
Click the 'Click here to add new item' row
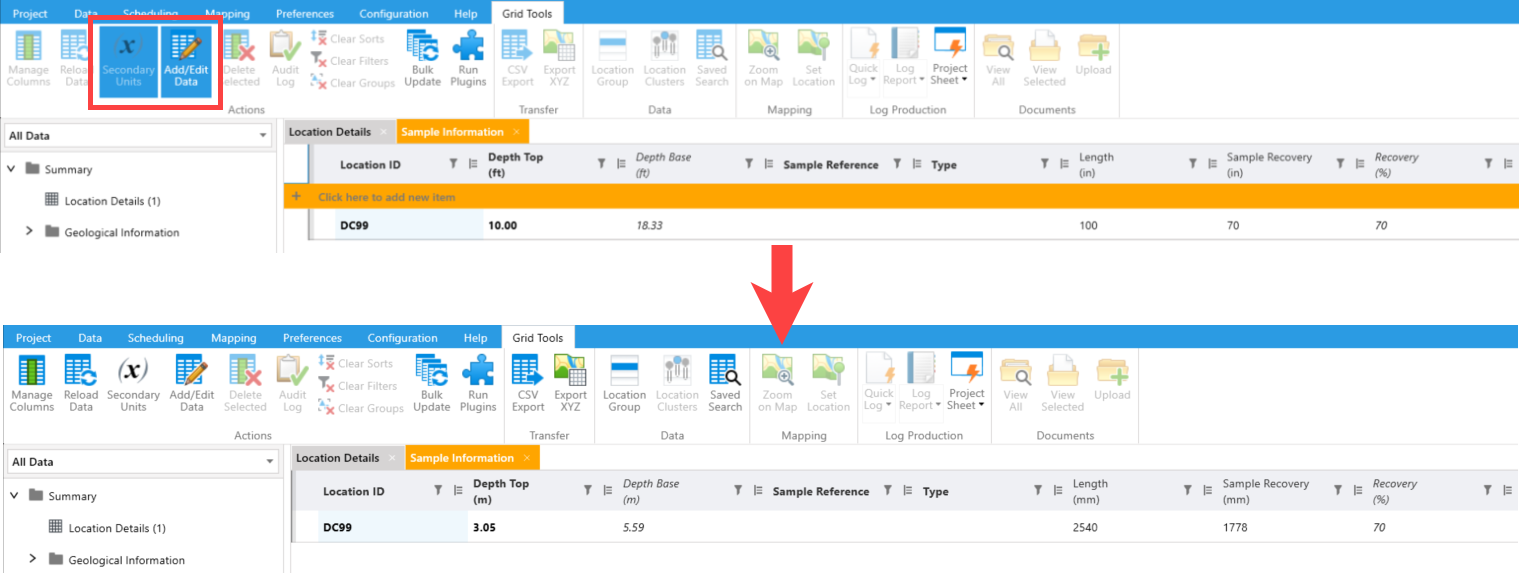click(900, 197)
